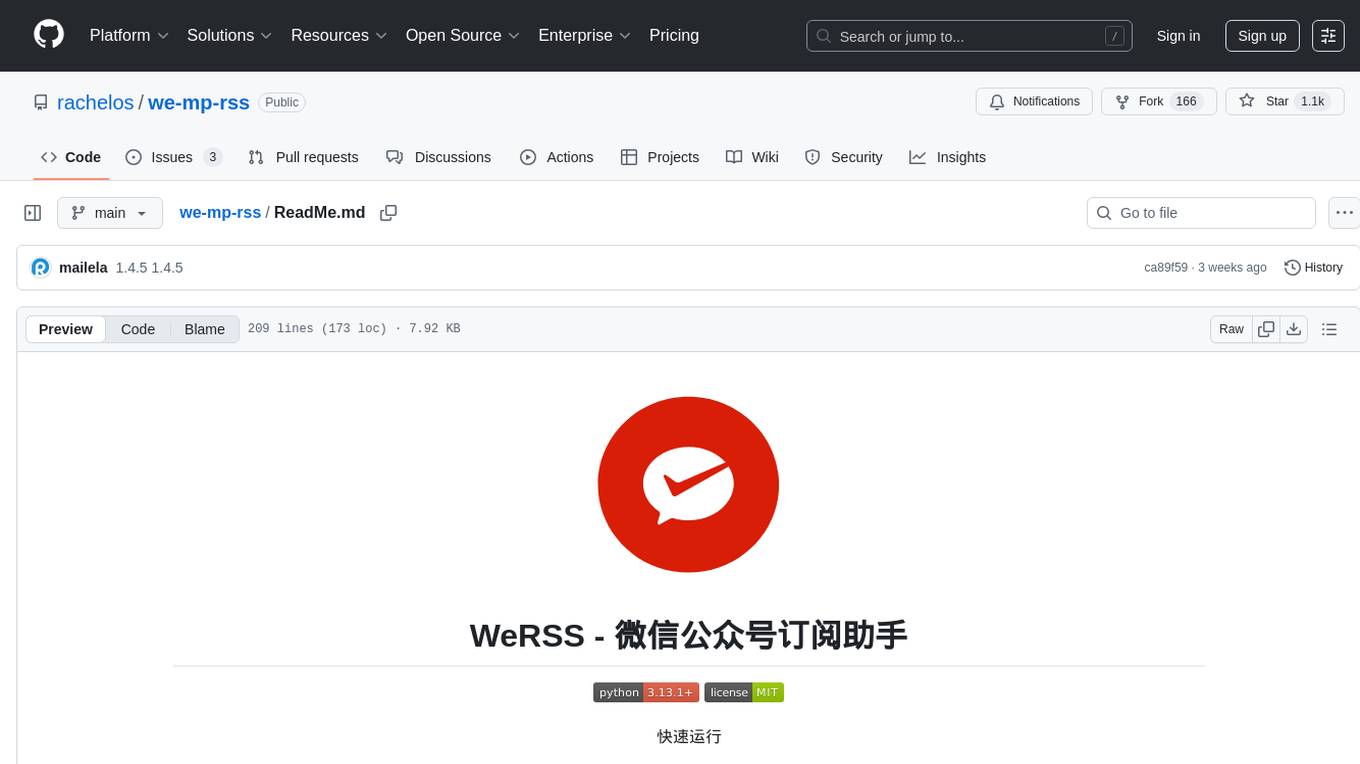
Task: Click the license MIT badge
Action: click(744, 692)
